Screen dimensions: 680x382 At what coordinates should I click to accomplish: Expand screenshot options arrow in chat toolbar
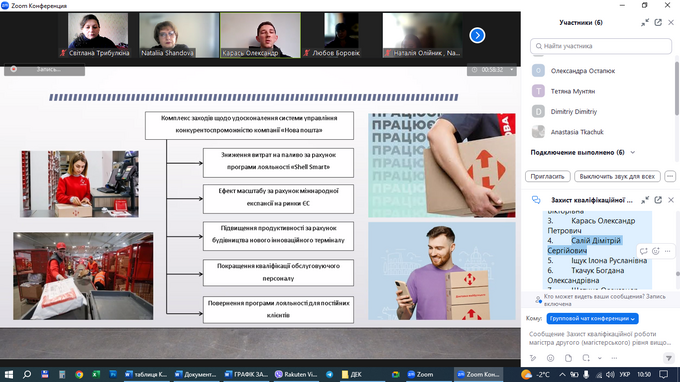click(x=600, y=358)
